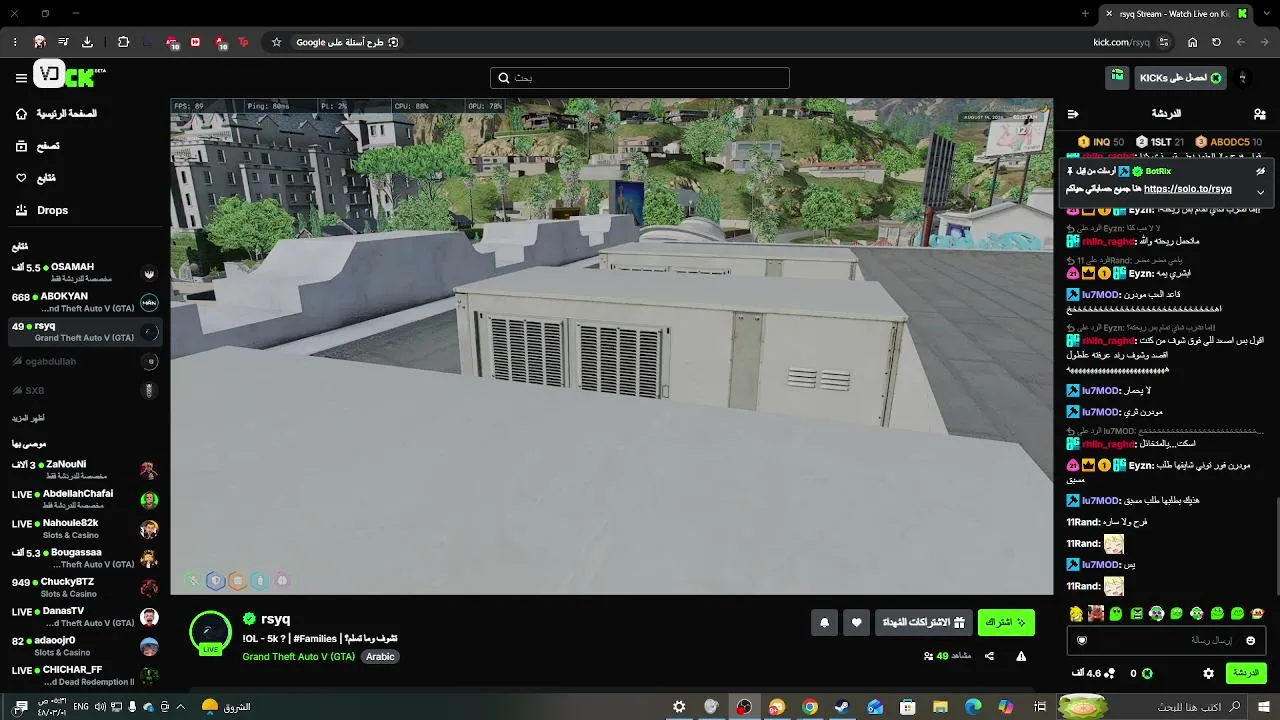
Task: Open Google Chrome from the taskbar
Action: coord(810,707)
